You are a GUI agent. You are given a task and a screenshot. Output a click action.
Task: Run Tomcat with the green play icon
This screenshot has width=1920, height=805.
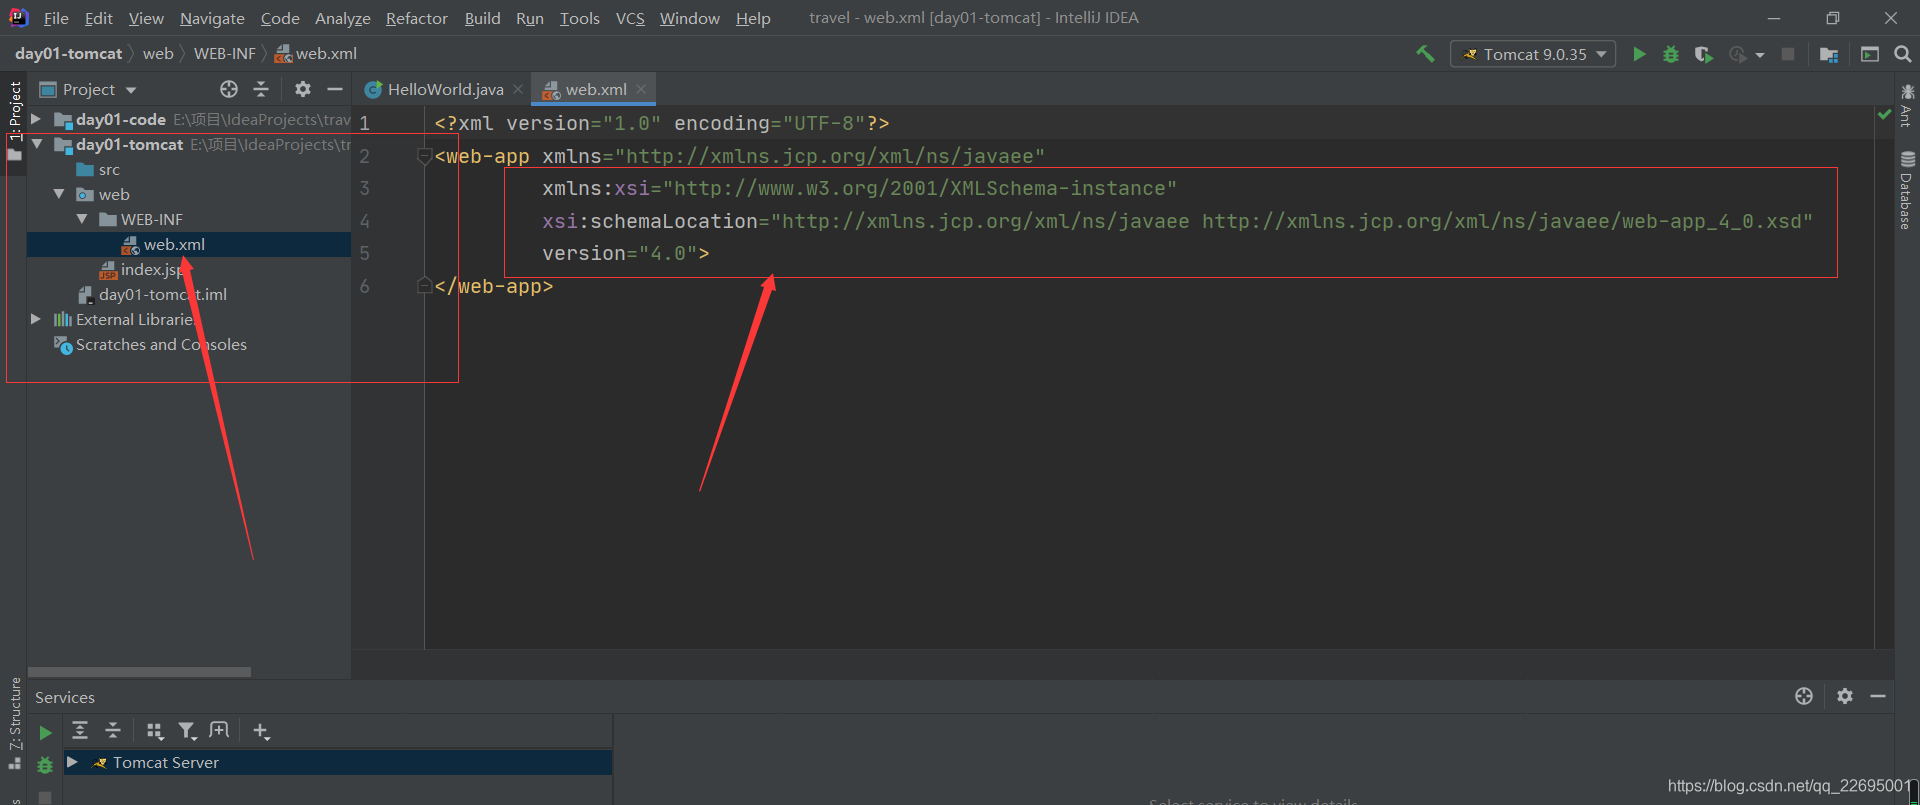point(1639,54)
